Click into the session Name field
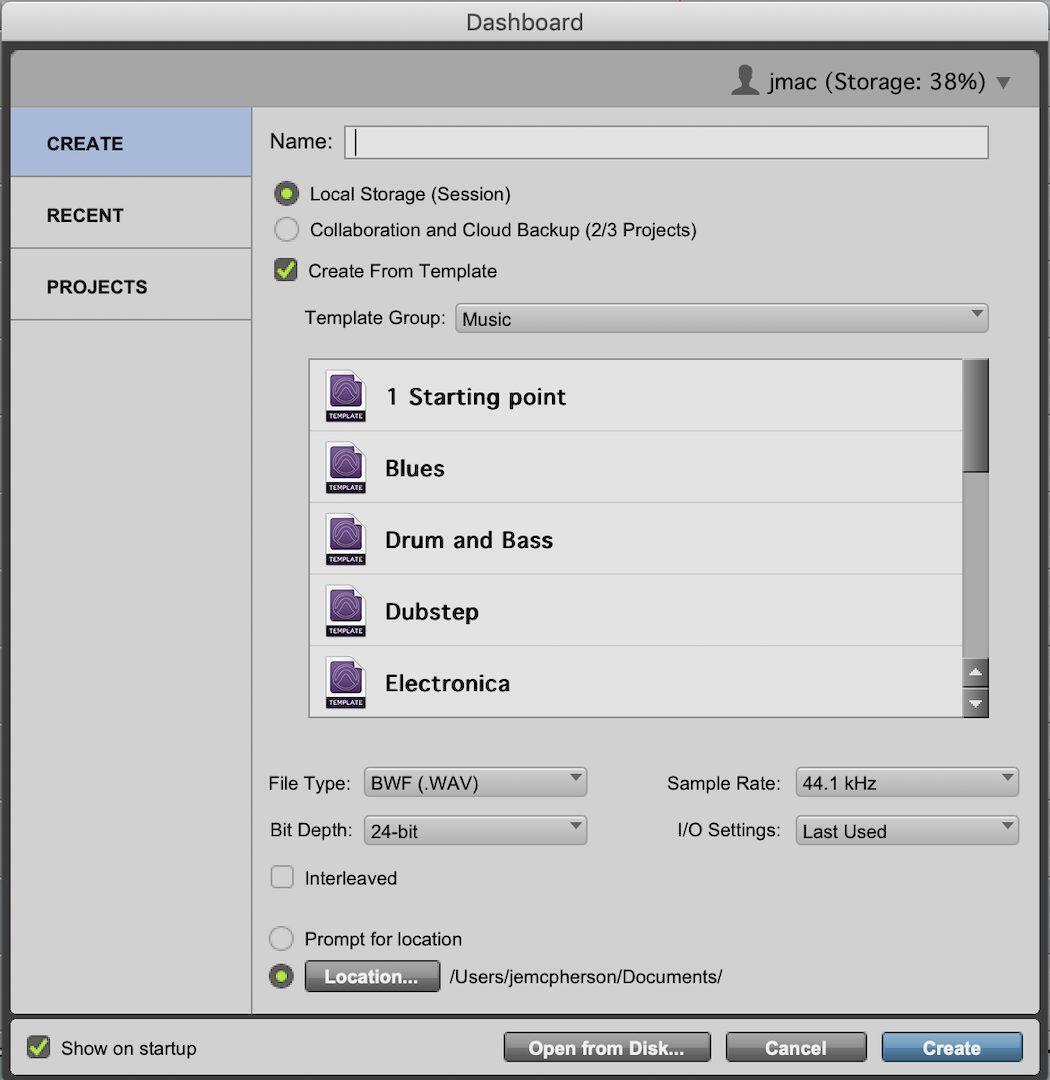The width and height of the screenshot is (1050, 1080). 666,142
